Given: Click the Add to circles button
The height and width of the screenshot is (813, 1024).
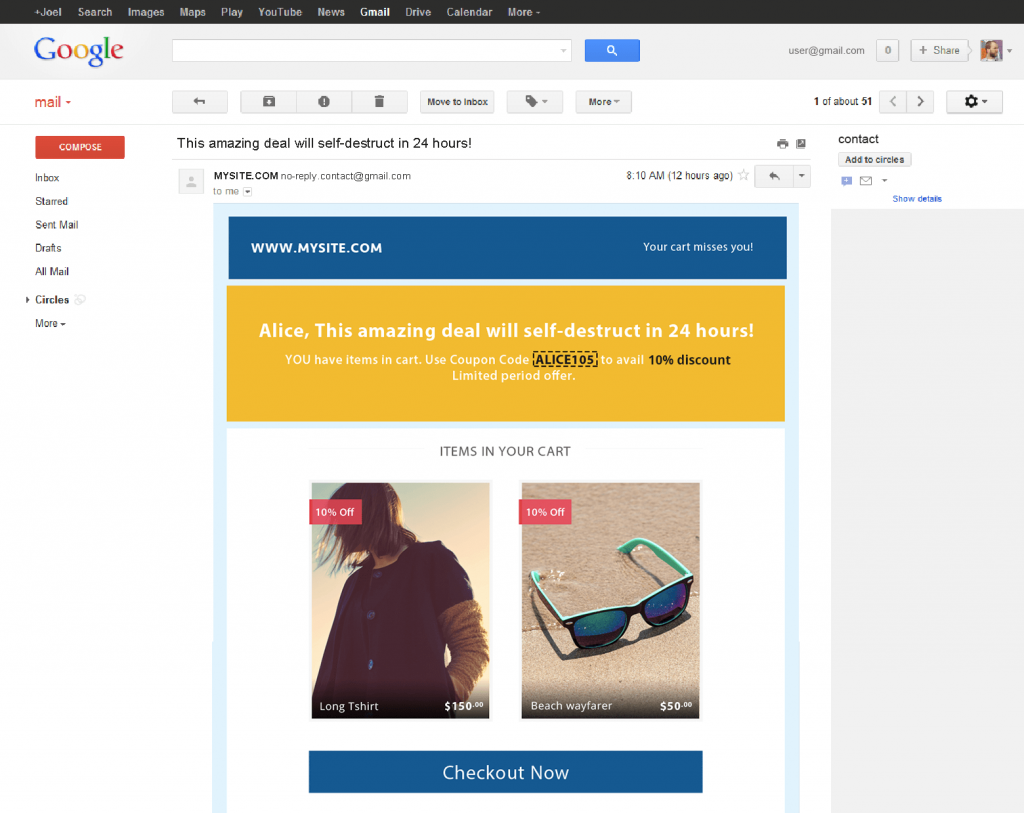Looking at the screenshot, I should pos(874,158).
